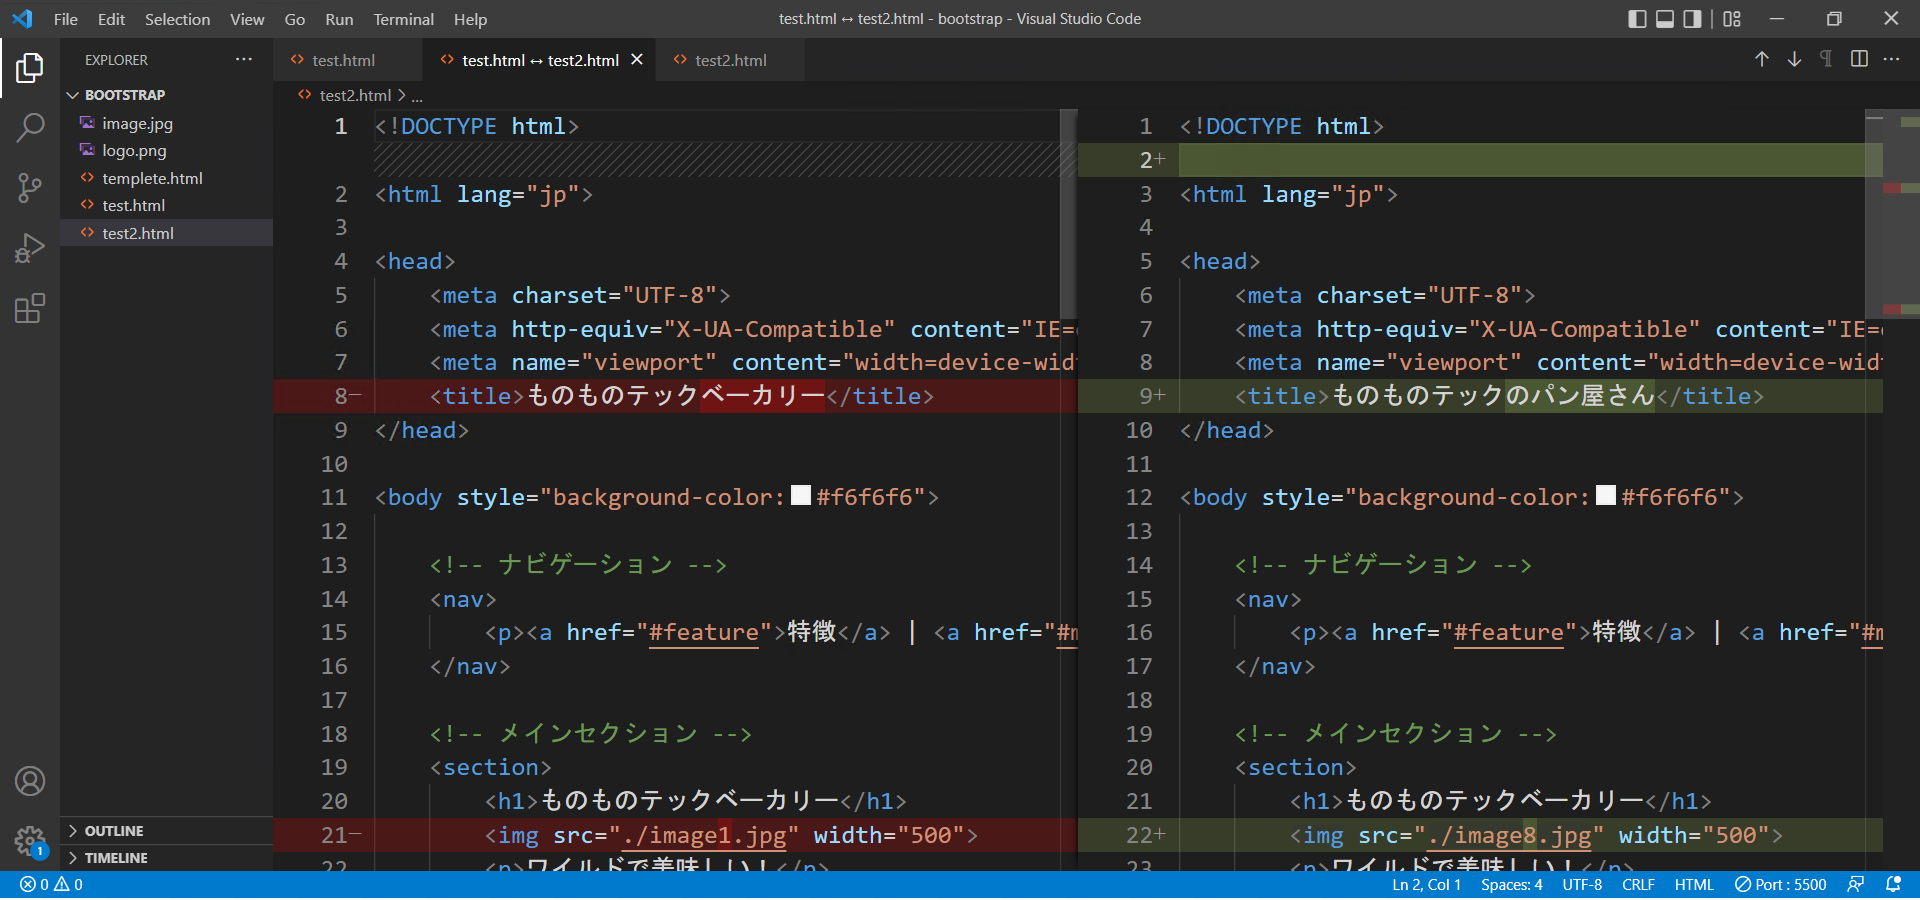This screenshot has width=1920, height=900.
Task: Click line number 8 in left editor
Action: pyautogui.click(x=341, y=396)
